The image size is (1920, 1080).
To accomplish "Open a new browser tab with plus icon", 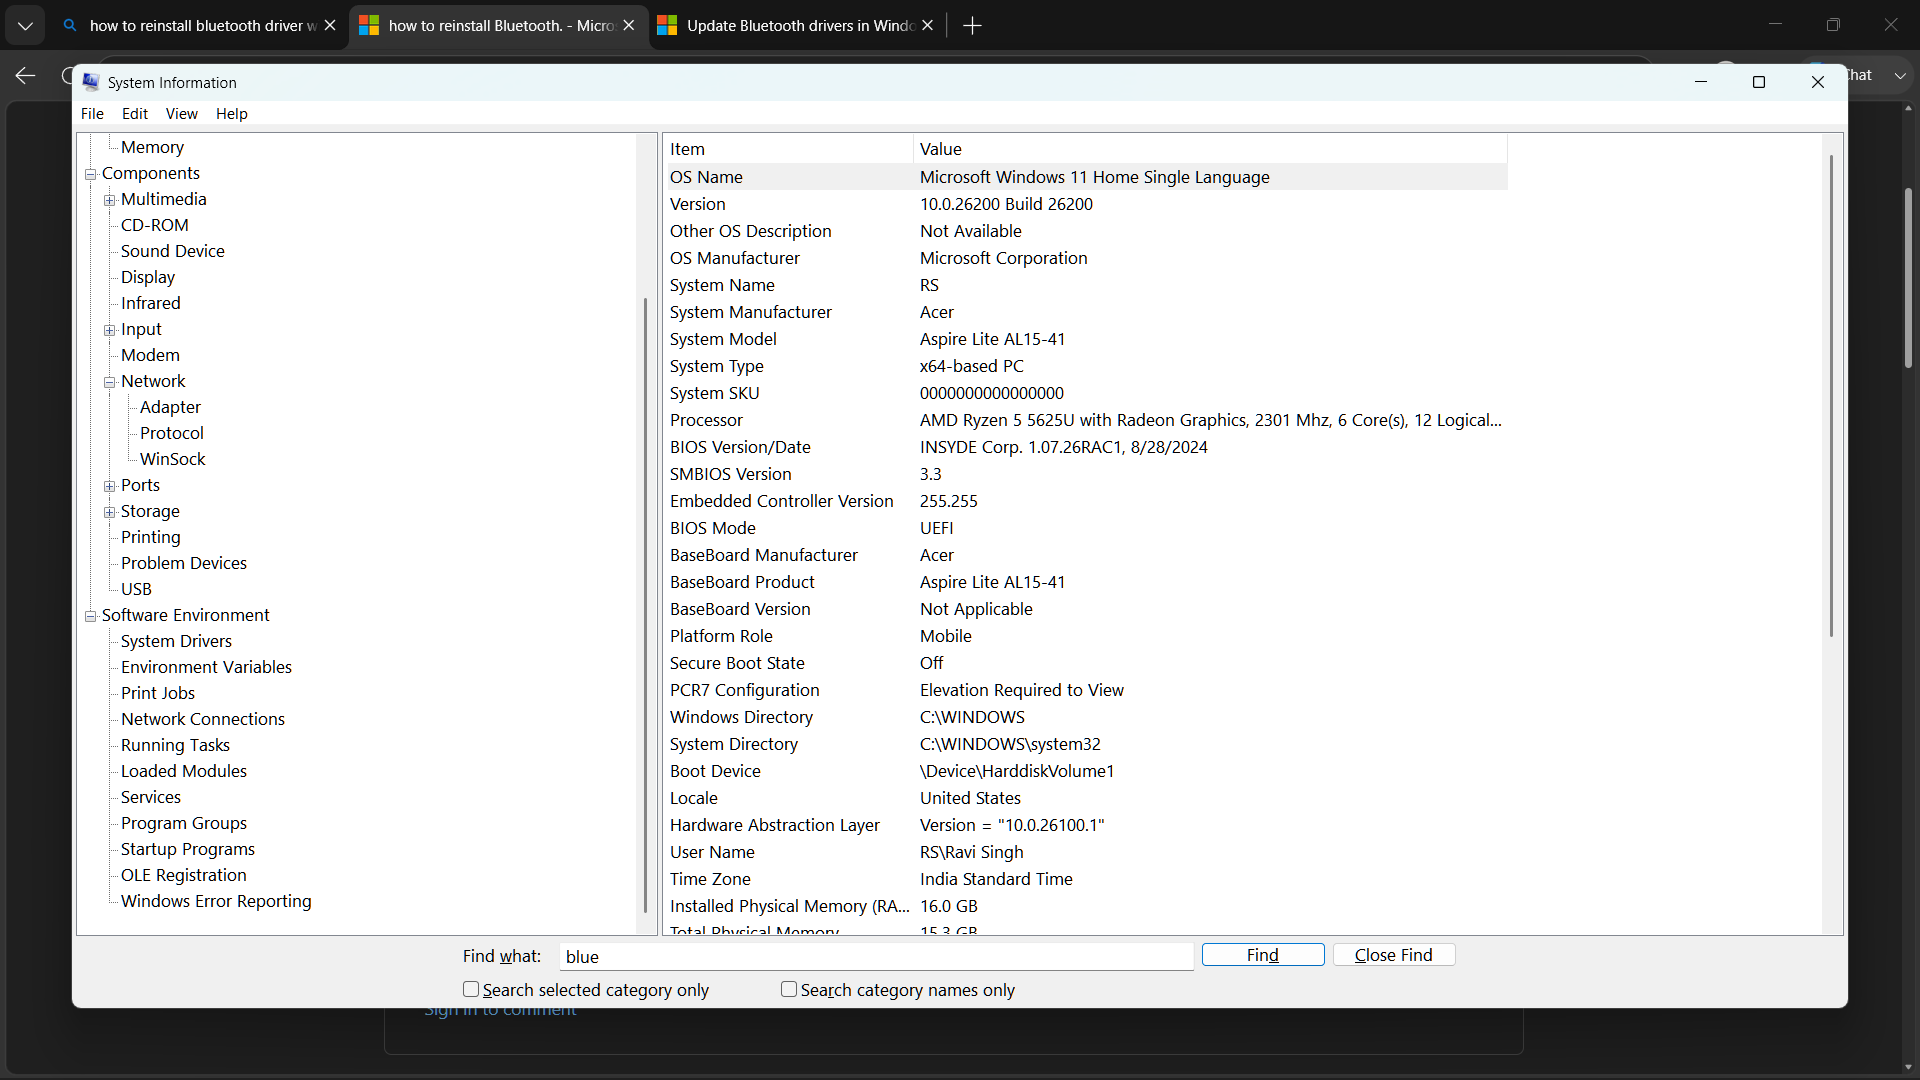I will [972, 25].
